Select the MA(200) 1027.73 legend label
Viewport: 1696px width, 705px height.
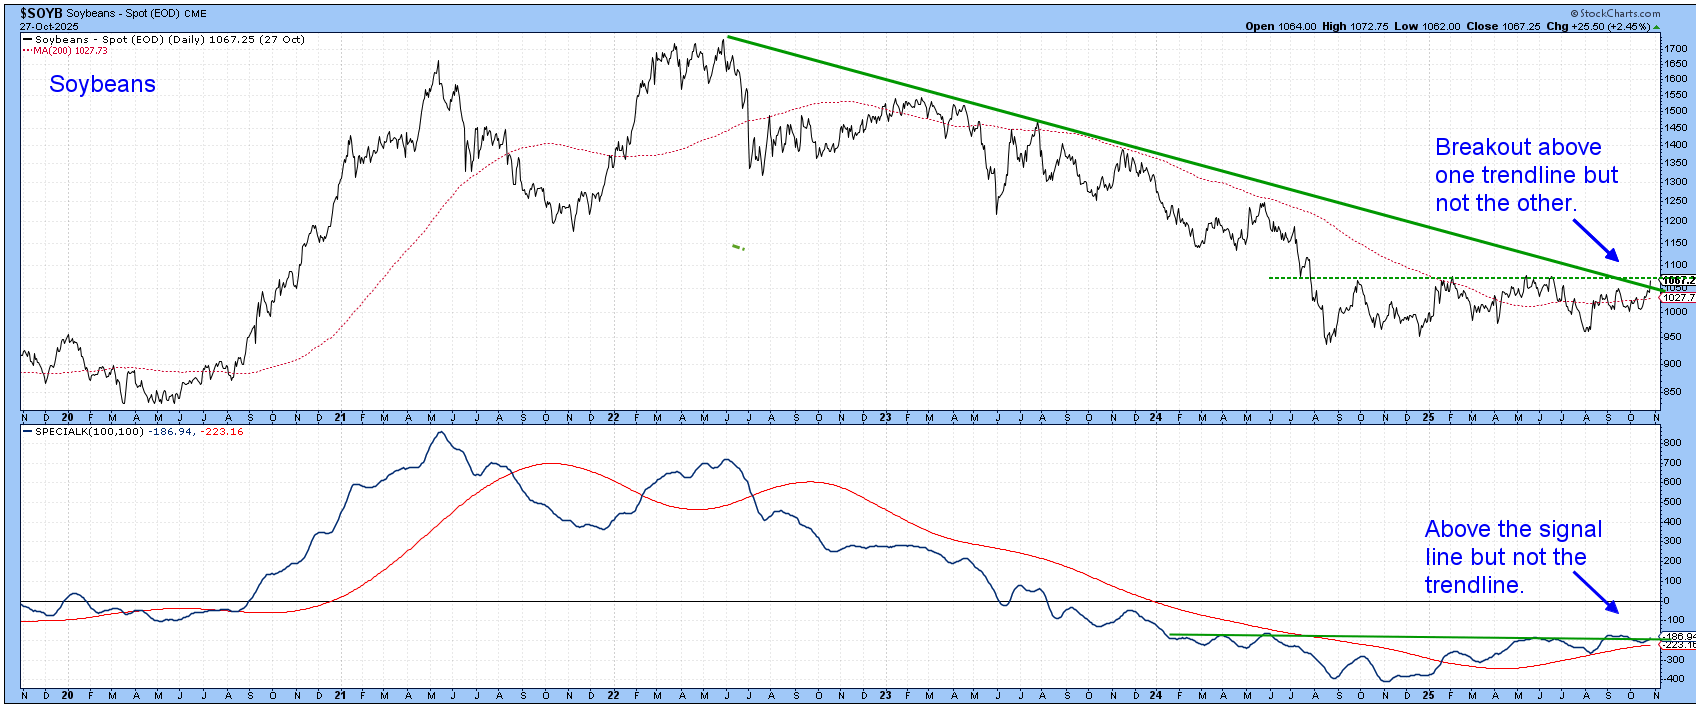[70, 51]
